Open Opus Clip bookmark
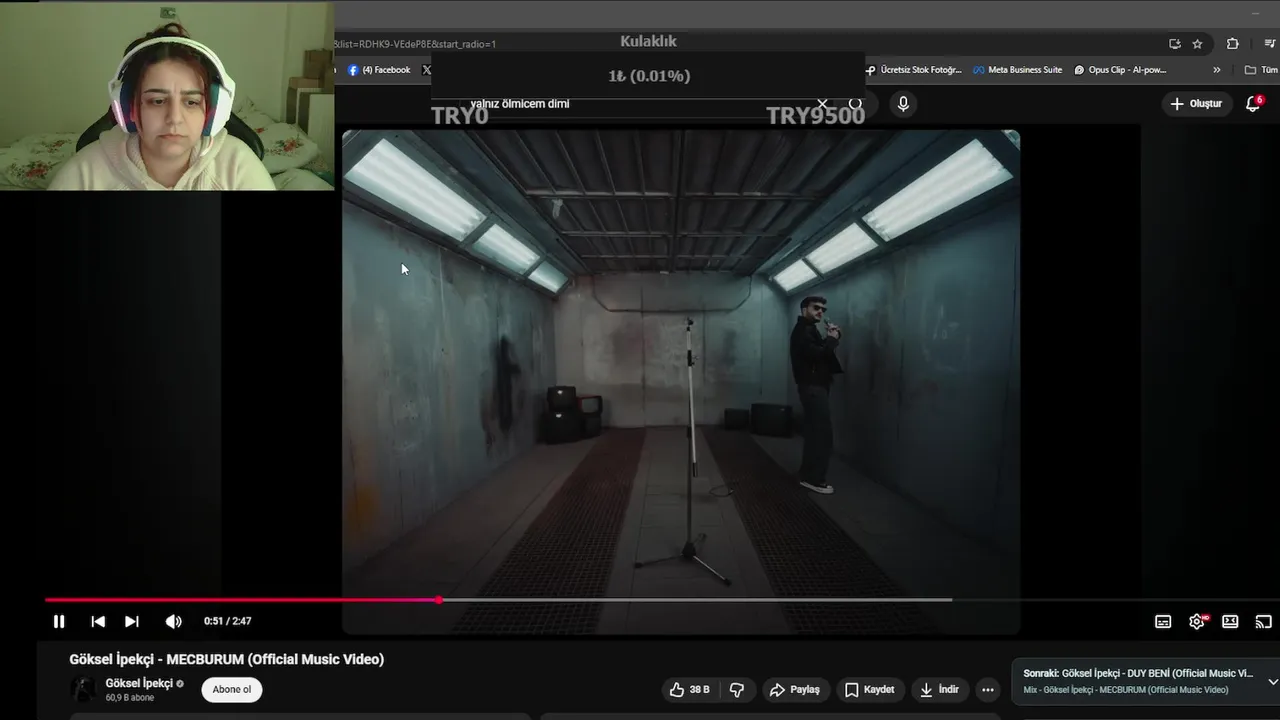 (1120, 70)
